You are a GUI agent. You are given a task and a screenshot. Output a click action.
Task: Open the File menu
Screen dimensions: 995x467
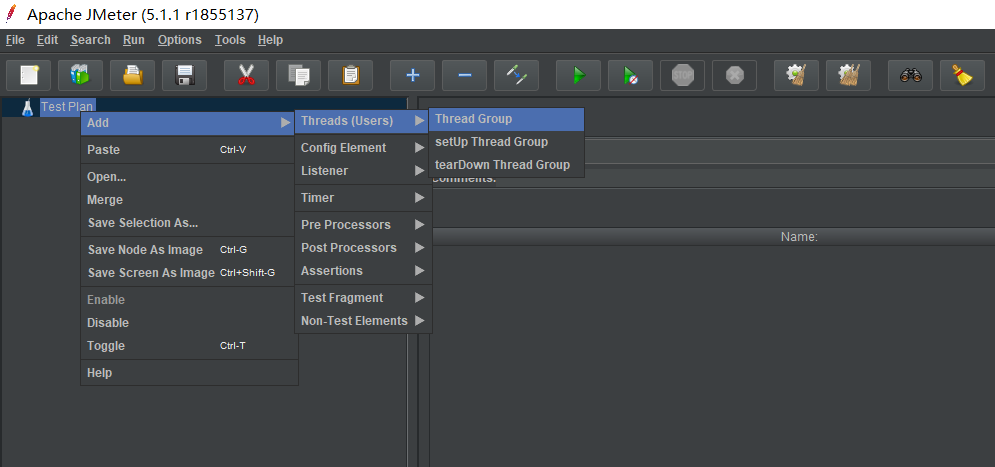(15, 40)
